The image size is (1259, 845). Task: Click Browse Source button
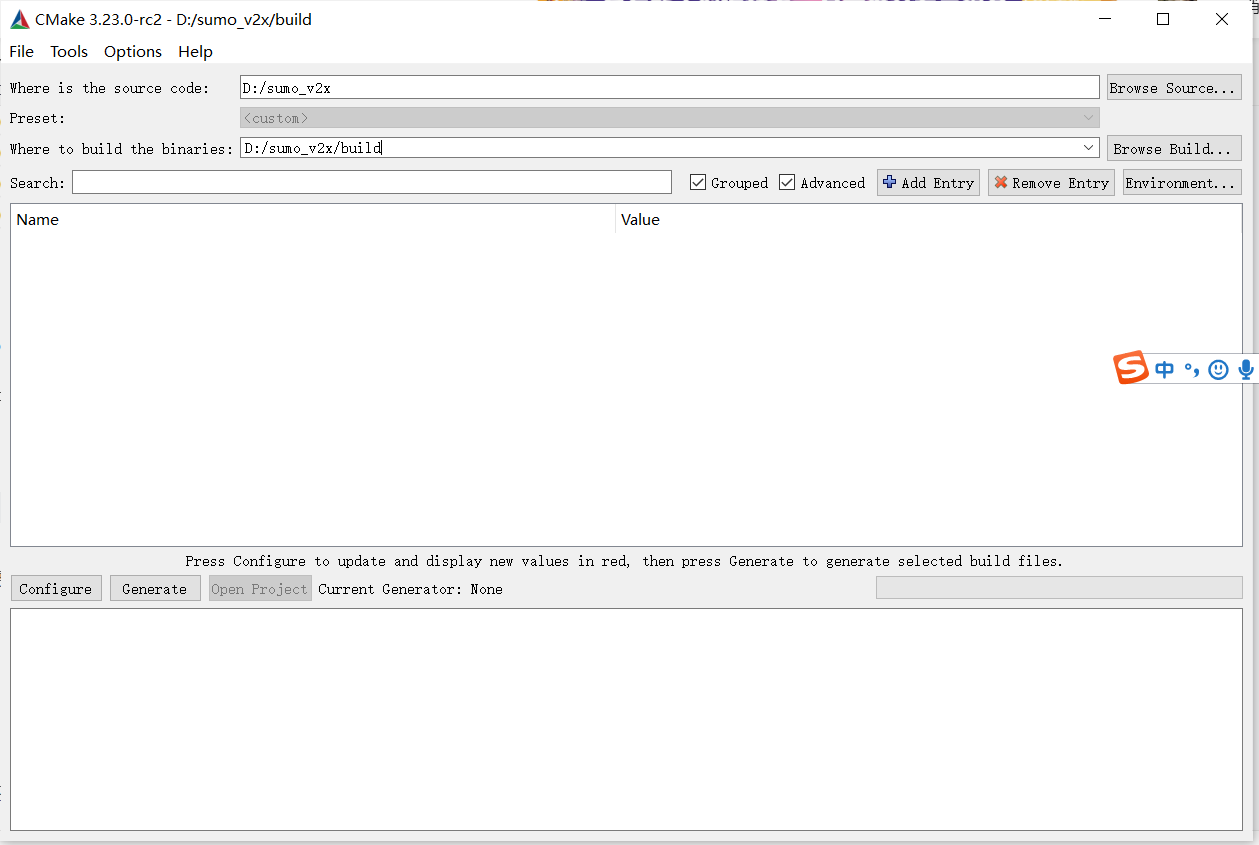[1174, 88]
